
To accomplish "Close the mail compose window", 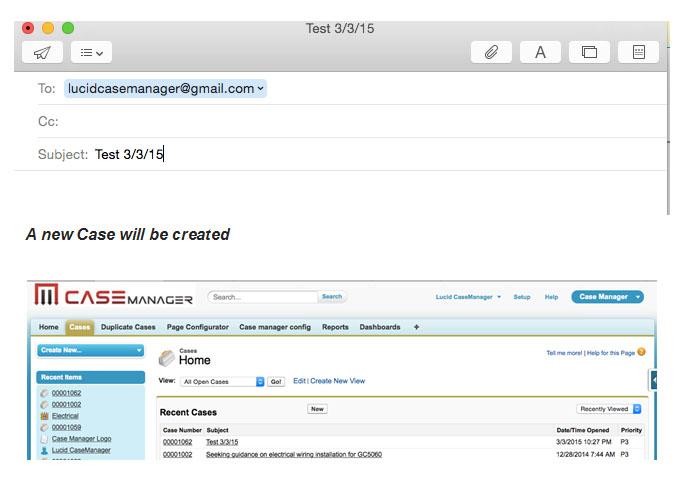I will point(28,28).
